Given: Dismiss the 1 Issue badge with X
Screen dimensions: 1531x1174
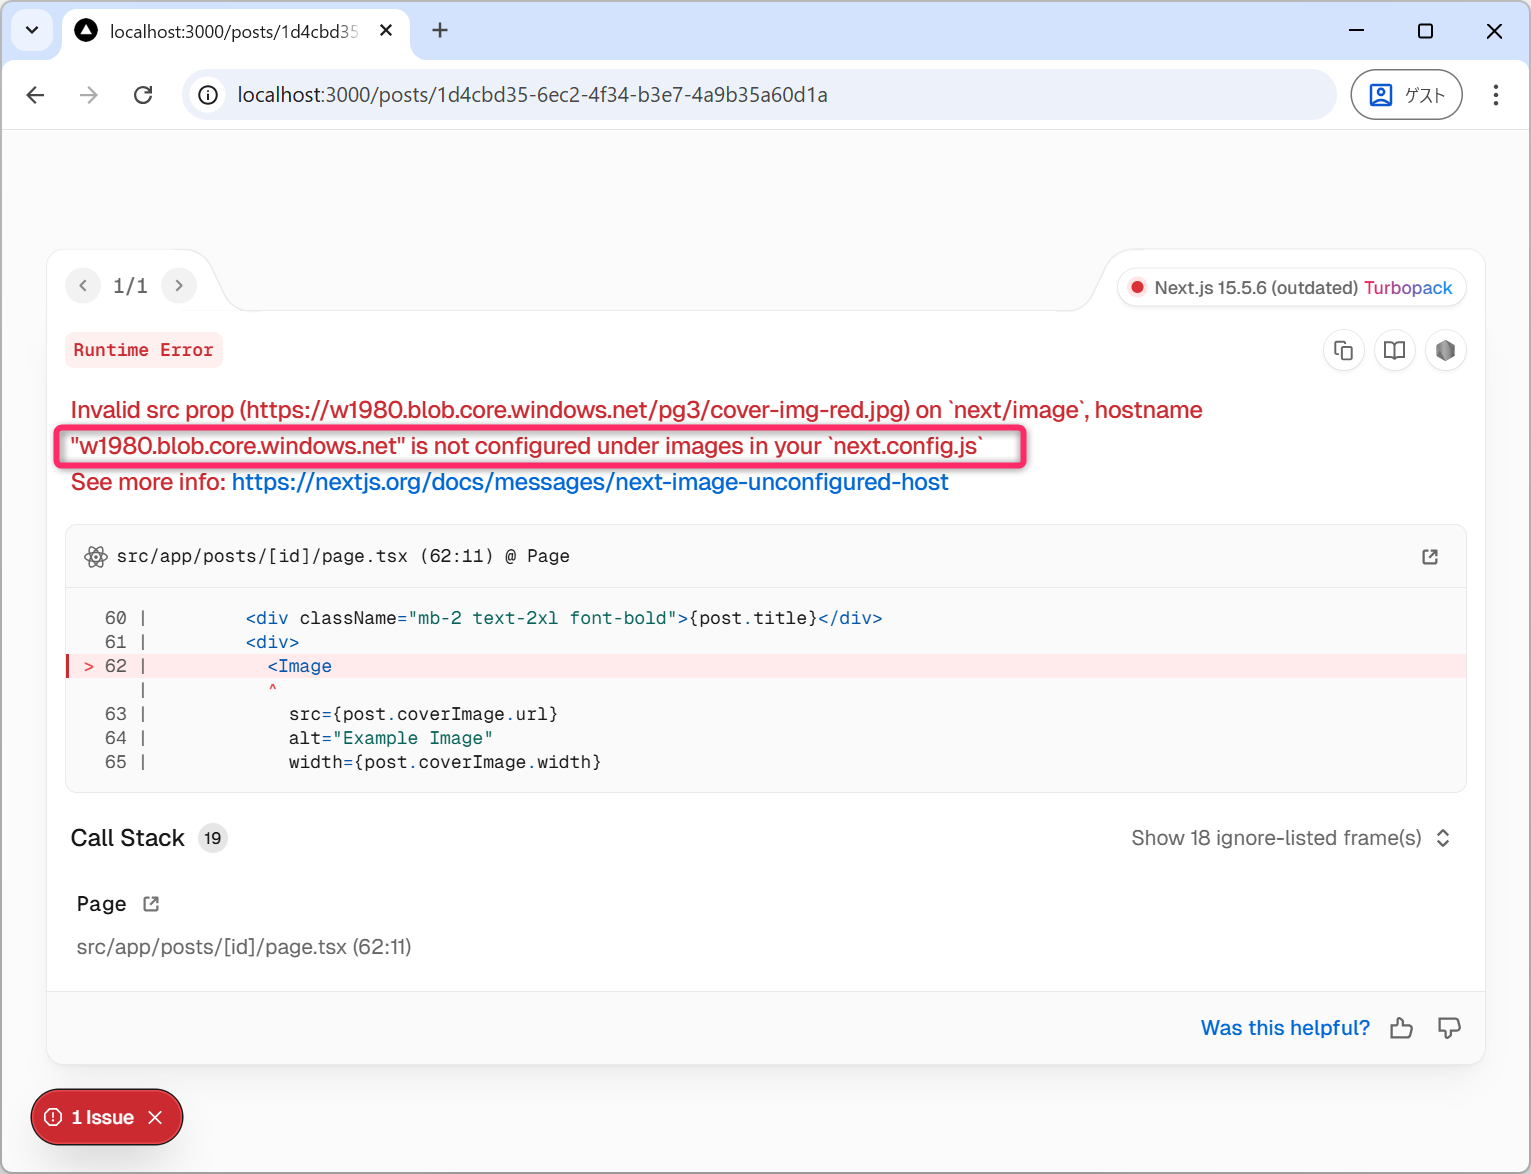Looking at the screenshot, I should pyautogui.click(x=155, y=1117).
